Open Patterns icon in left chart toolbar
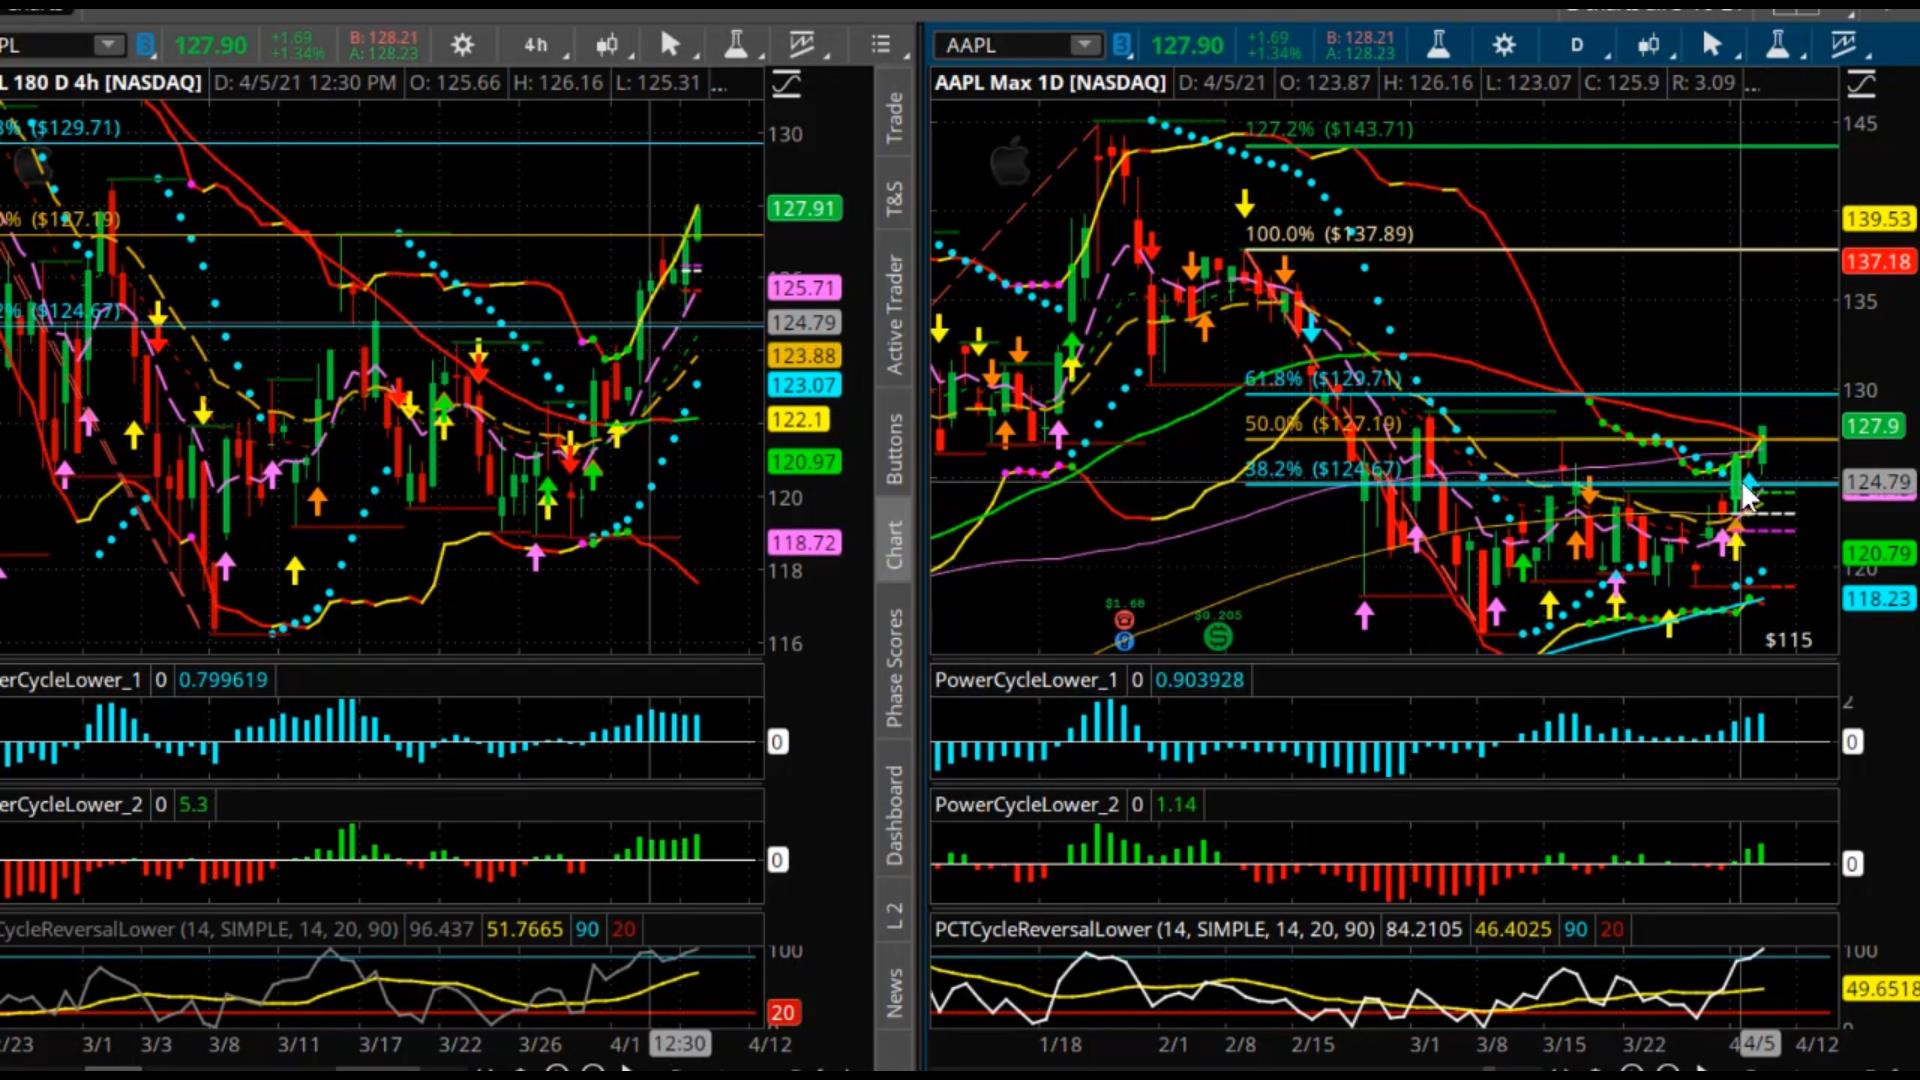The height and width of the screenshot is (1080, 1920). (802, 45)
